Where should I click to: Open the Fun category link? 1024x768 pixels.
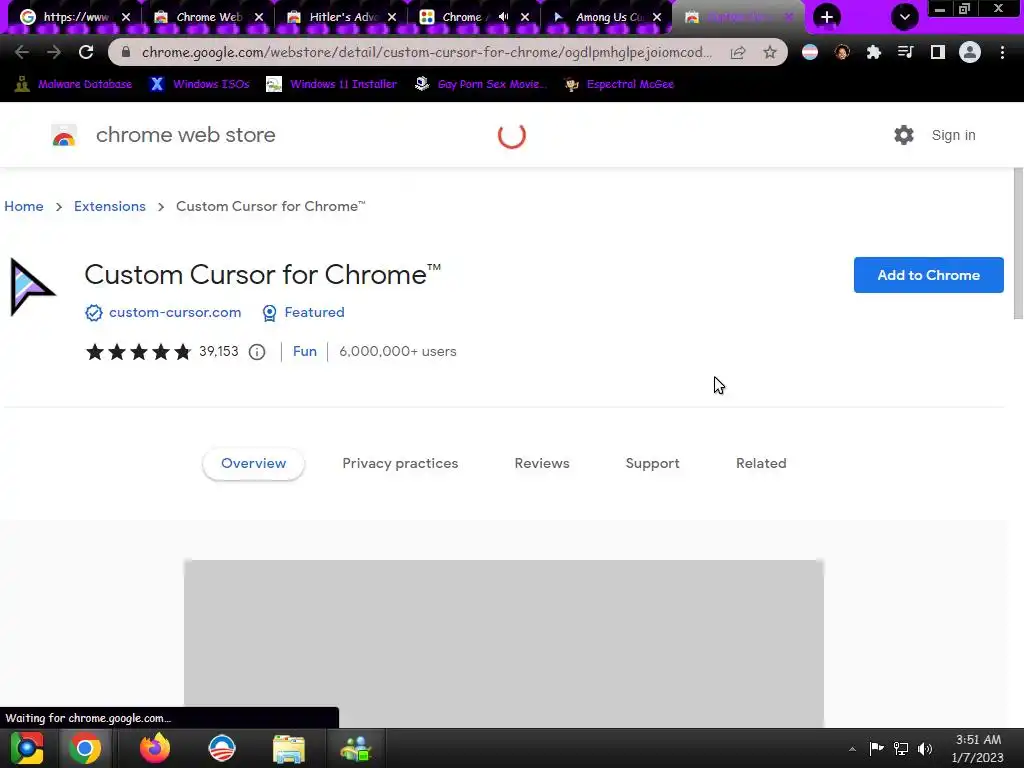pyautogui.click(x=304, y=351)
